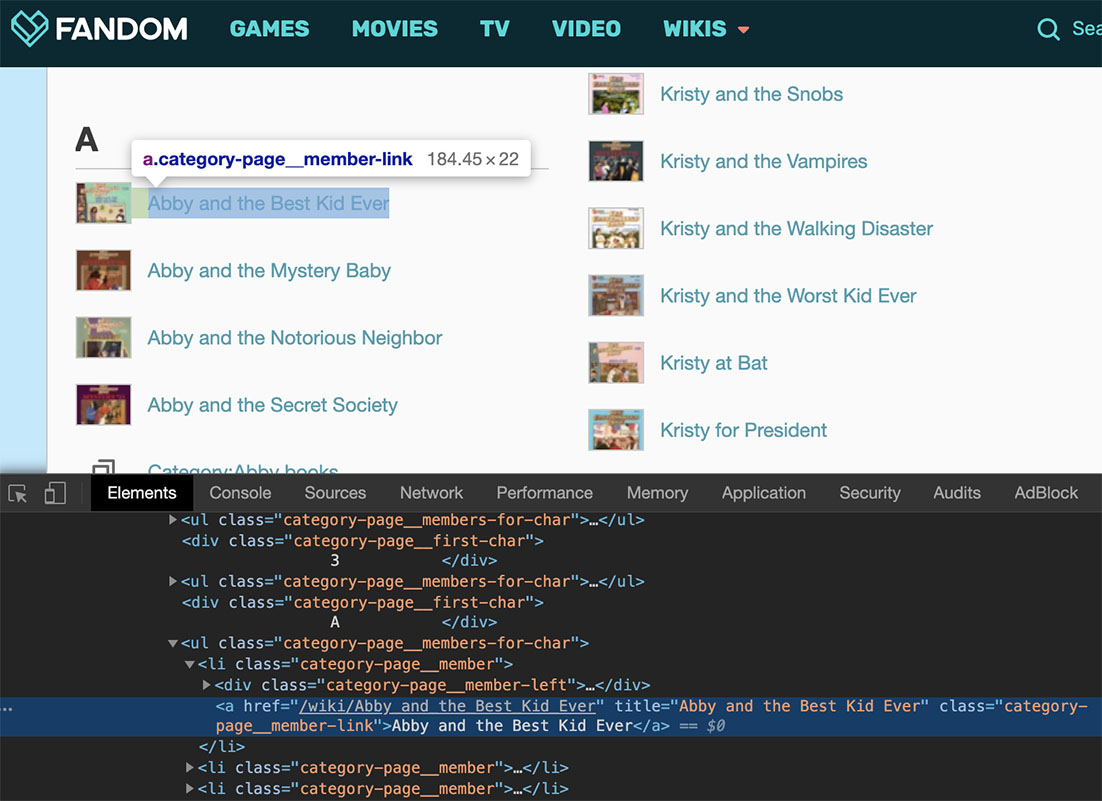Select the inspect element tool in DevTools

tap(17, 493)
